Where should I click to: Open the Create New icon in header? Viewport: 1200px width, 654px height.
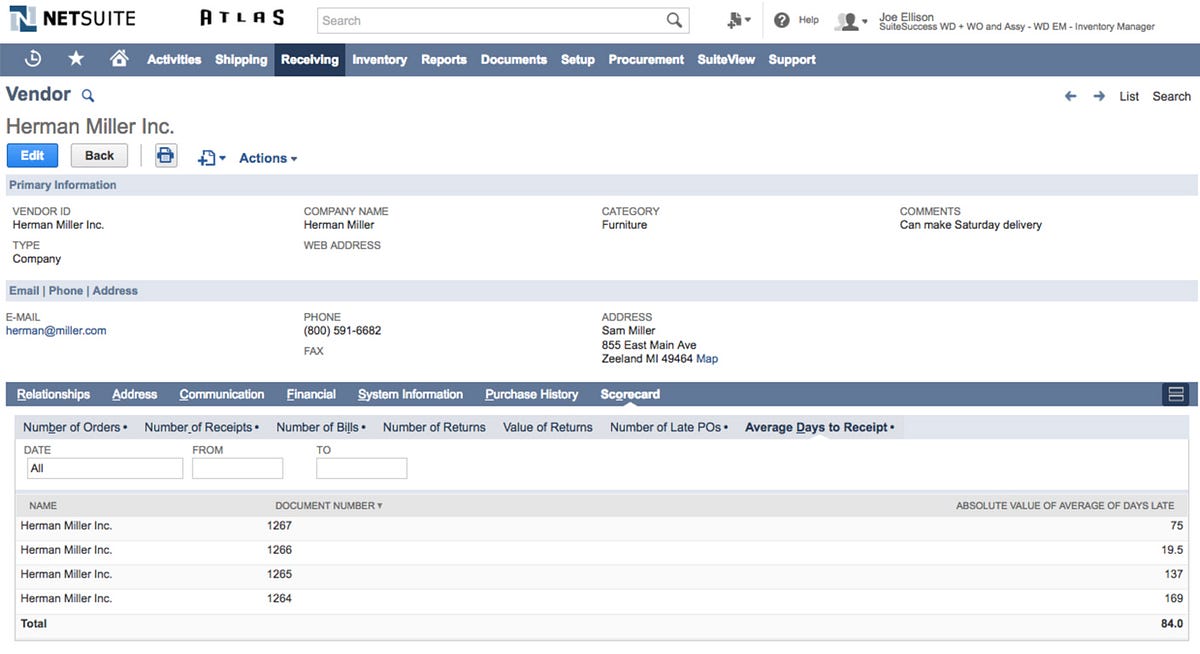click(x=739, y=20)
